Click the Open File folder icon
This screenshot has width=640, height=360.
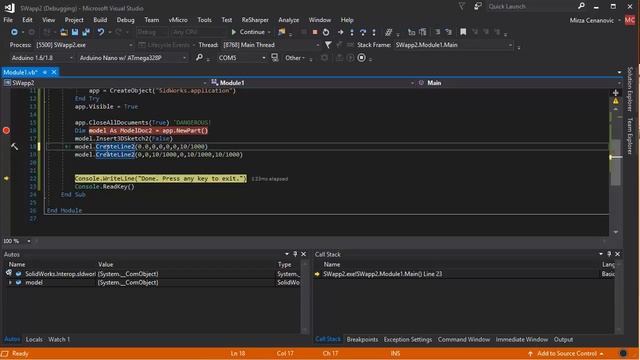coord(64,32)
